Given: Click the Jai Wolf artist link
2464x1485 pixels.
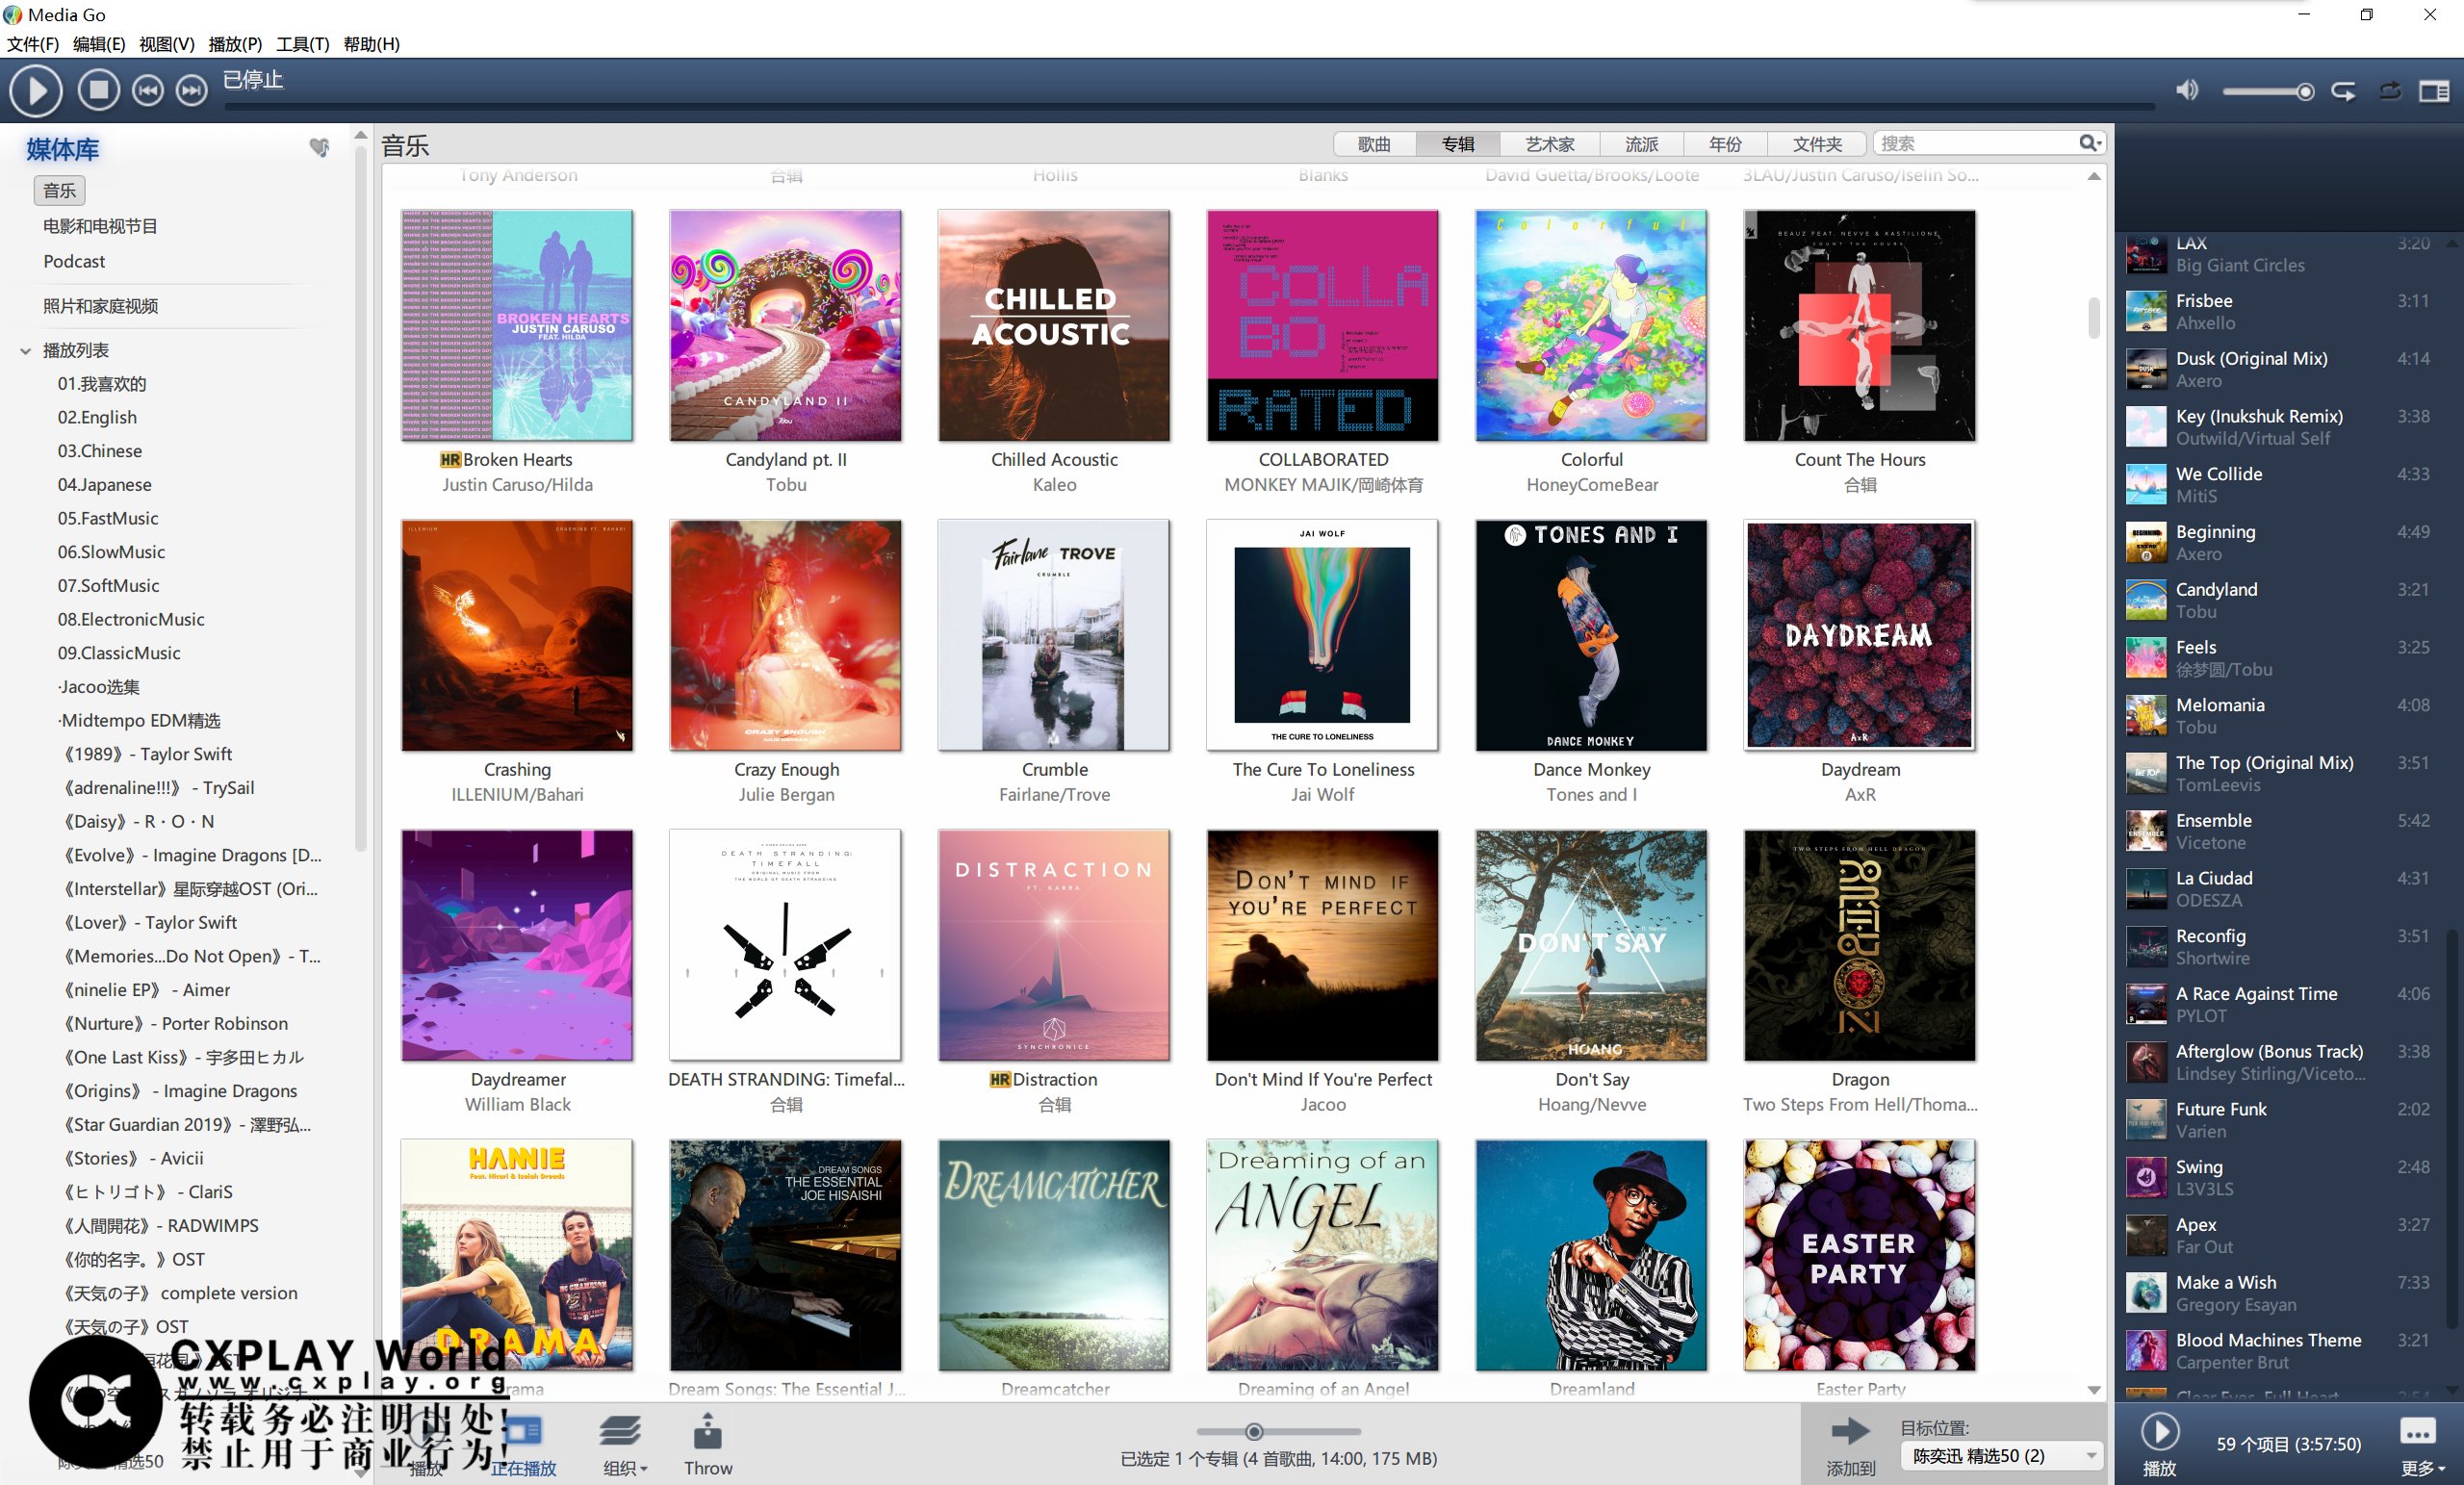Looking at the screenshot, I should pos(1322,794).
